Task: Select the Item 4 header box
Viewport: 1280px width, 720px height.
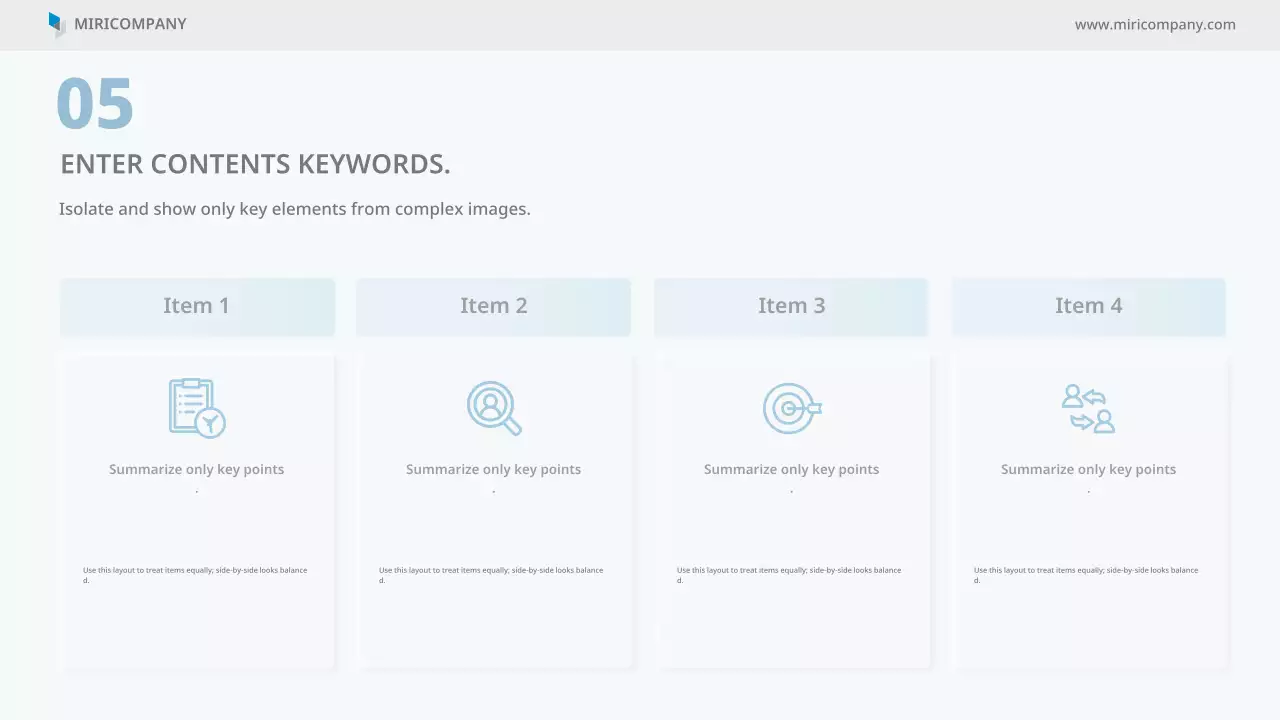Action: click(x=1088, y=306)
